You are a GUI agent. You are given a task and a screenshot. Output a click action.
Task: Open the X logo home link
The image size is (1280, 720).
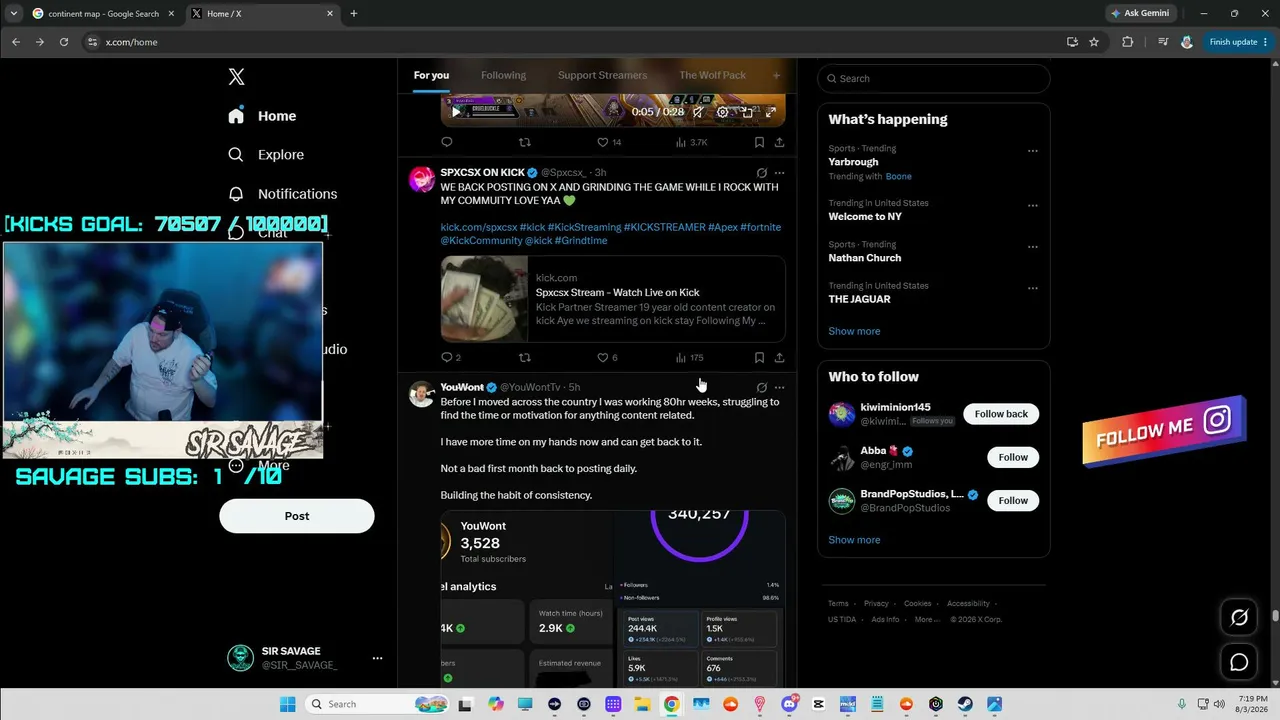[x=236, y=77]
